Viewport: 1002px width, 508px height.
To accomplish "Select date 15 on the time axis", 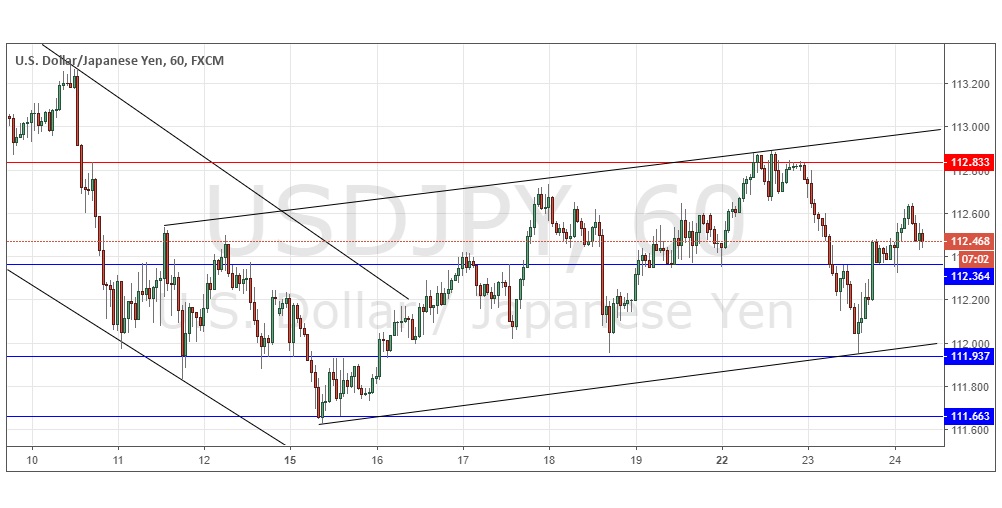I will point(290,462).
